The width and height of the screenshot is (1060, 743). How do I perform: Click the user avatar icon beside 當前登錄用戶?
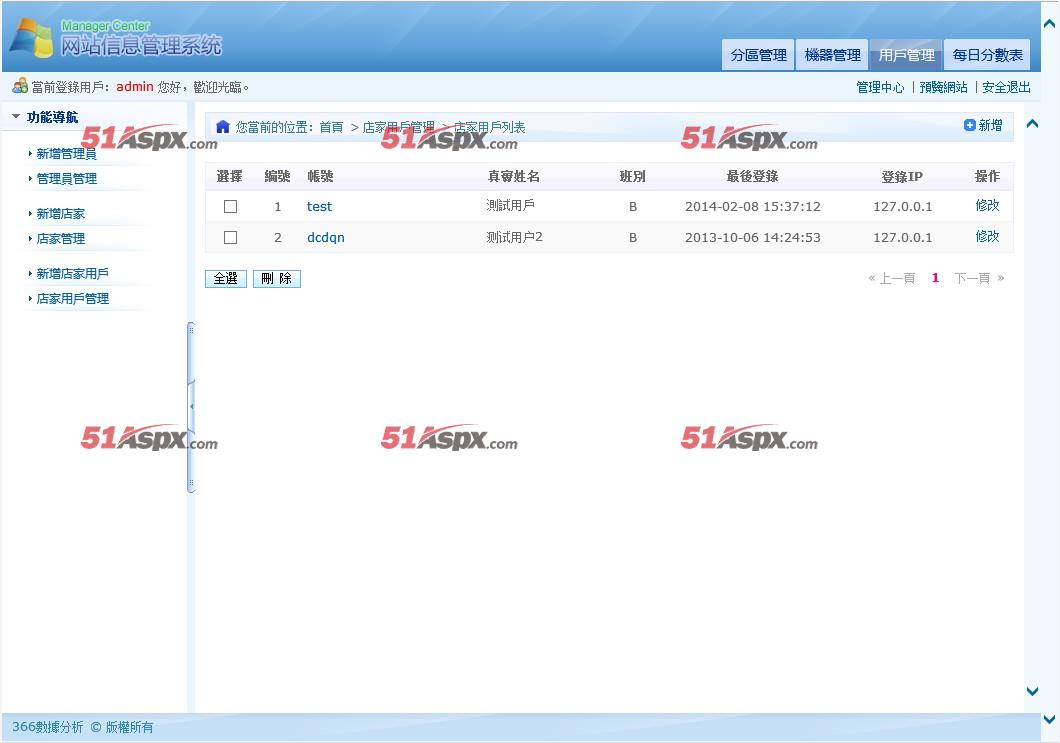point(20,86)
